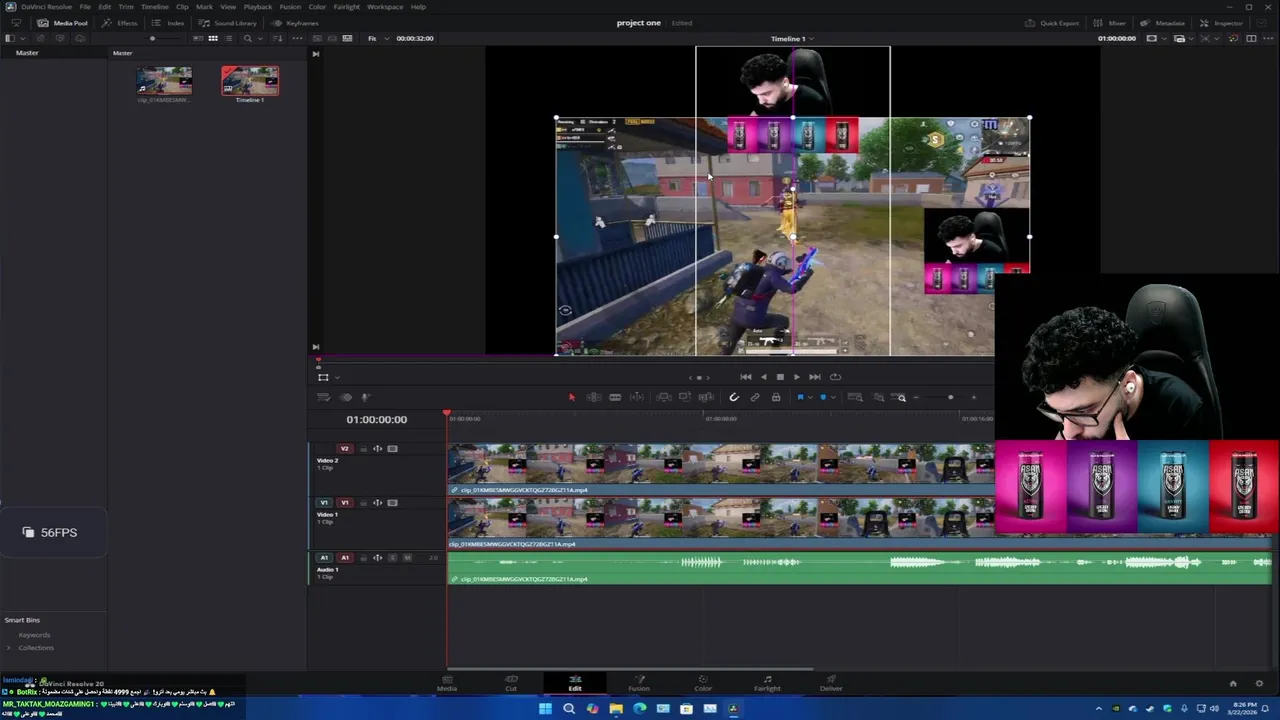Open Windows taskbar Search
Viewport: 1280px width, 720px height.
point(569,709)
